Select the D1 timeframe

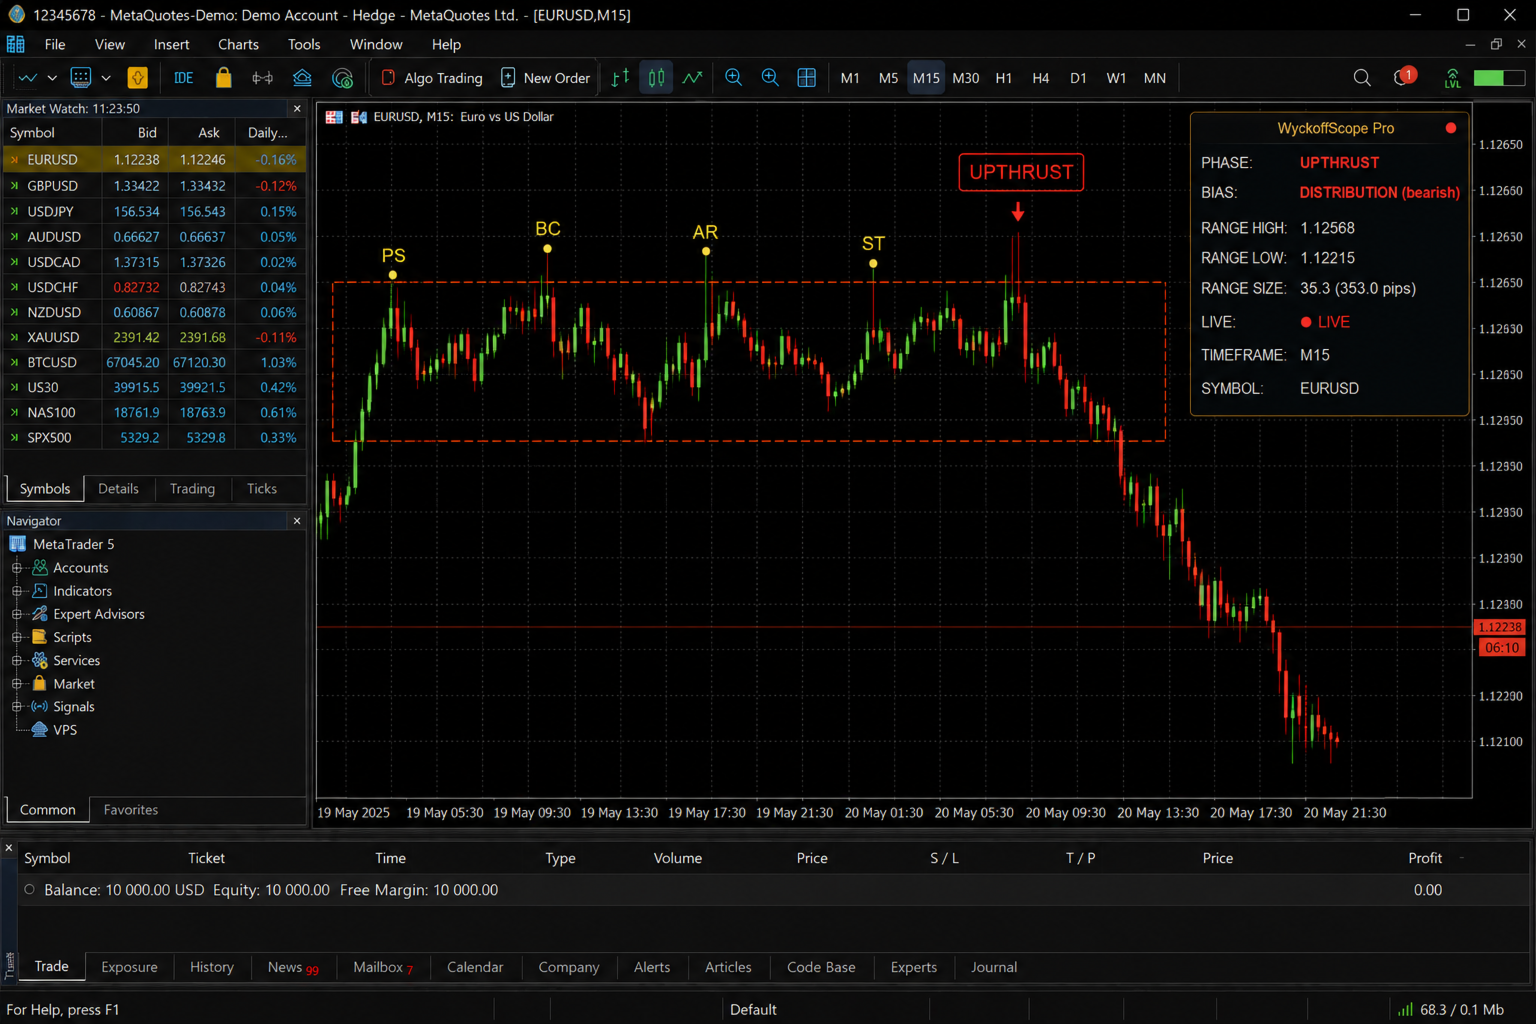tap(1078, 78)
